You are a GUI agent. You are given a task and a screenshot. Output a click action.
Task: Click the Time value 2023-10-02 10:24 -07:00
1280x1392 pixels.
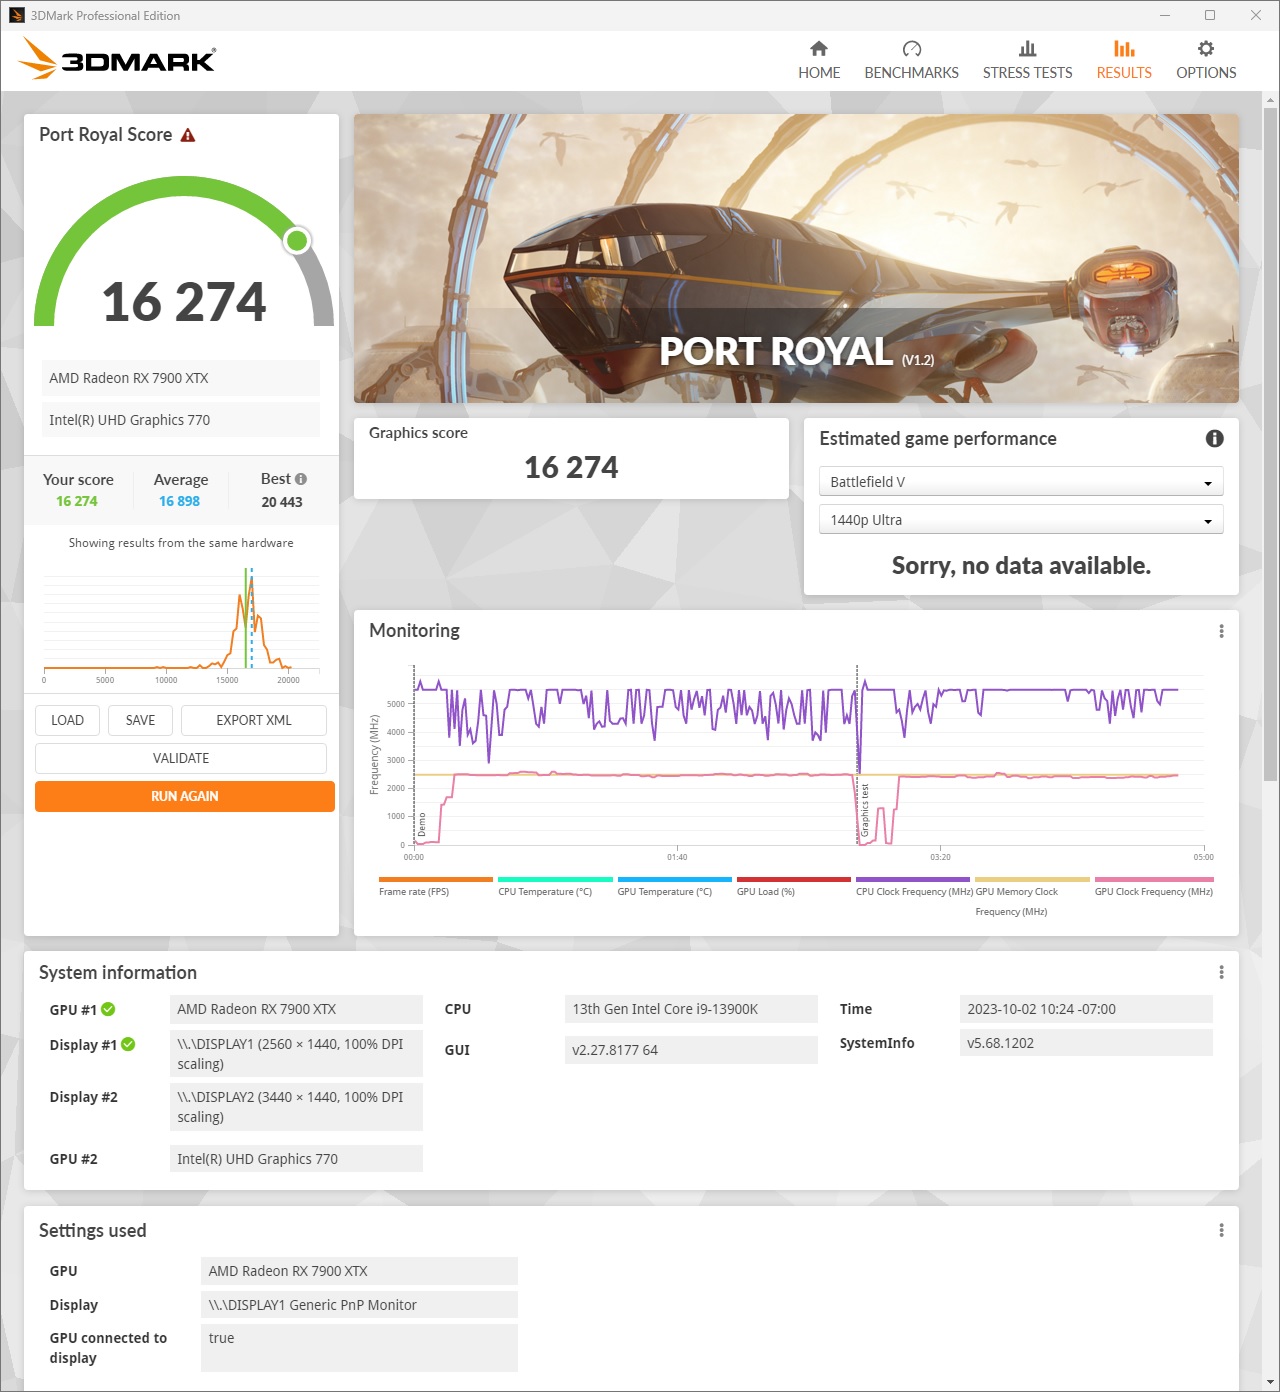(x=1086, y=1009)
